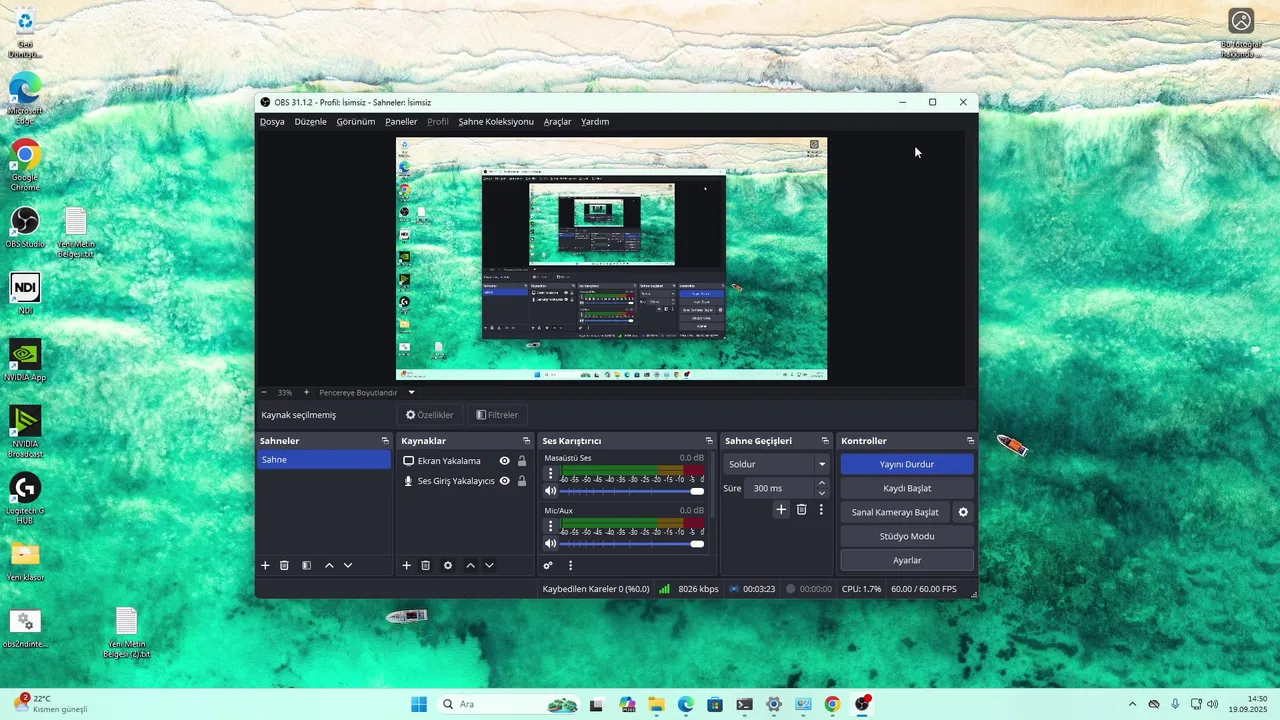Viewport: 1280px width, 720px height.
Task: Remove selected source with trash icon
Action: pyautogui.click(x=425, y=565)
